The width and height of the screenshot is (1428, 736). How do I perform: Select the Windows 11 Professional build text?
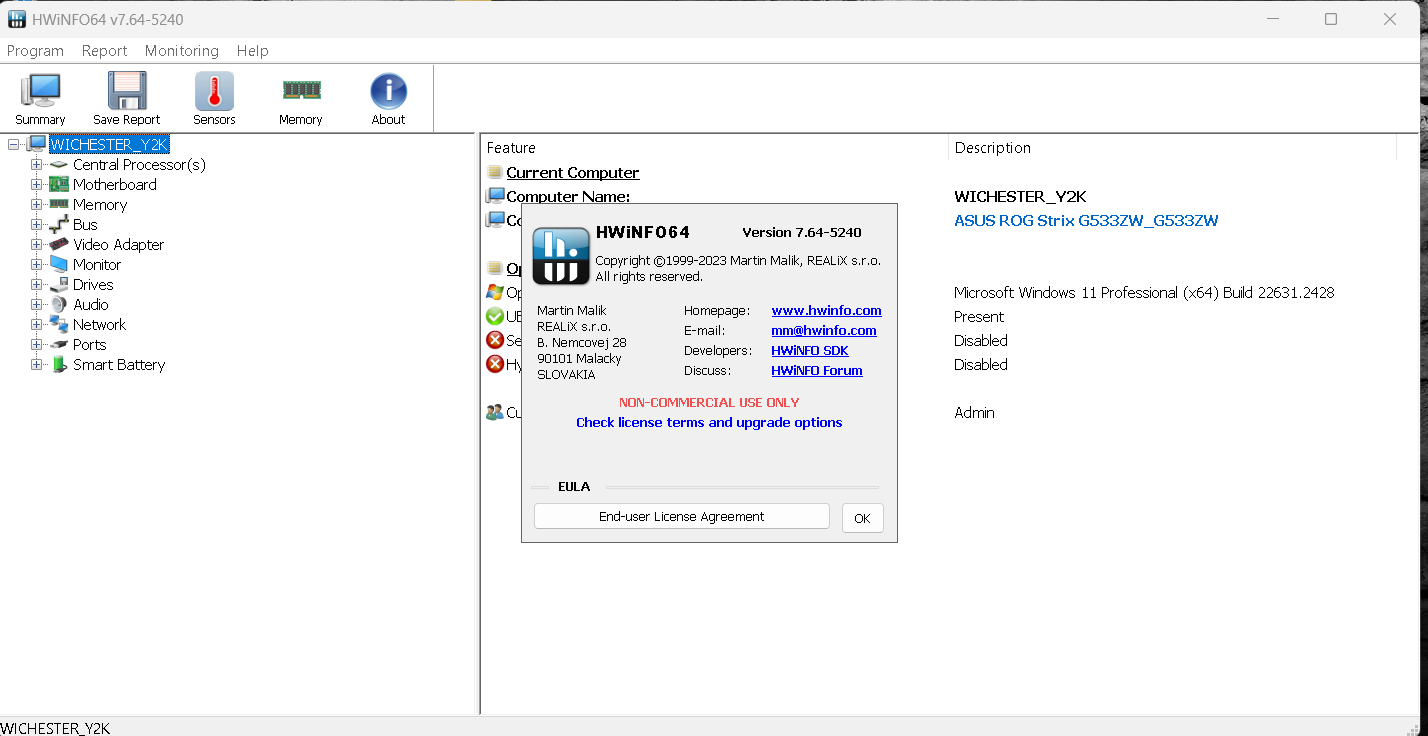click(1144, 293)
